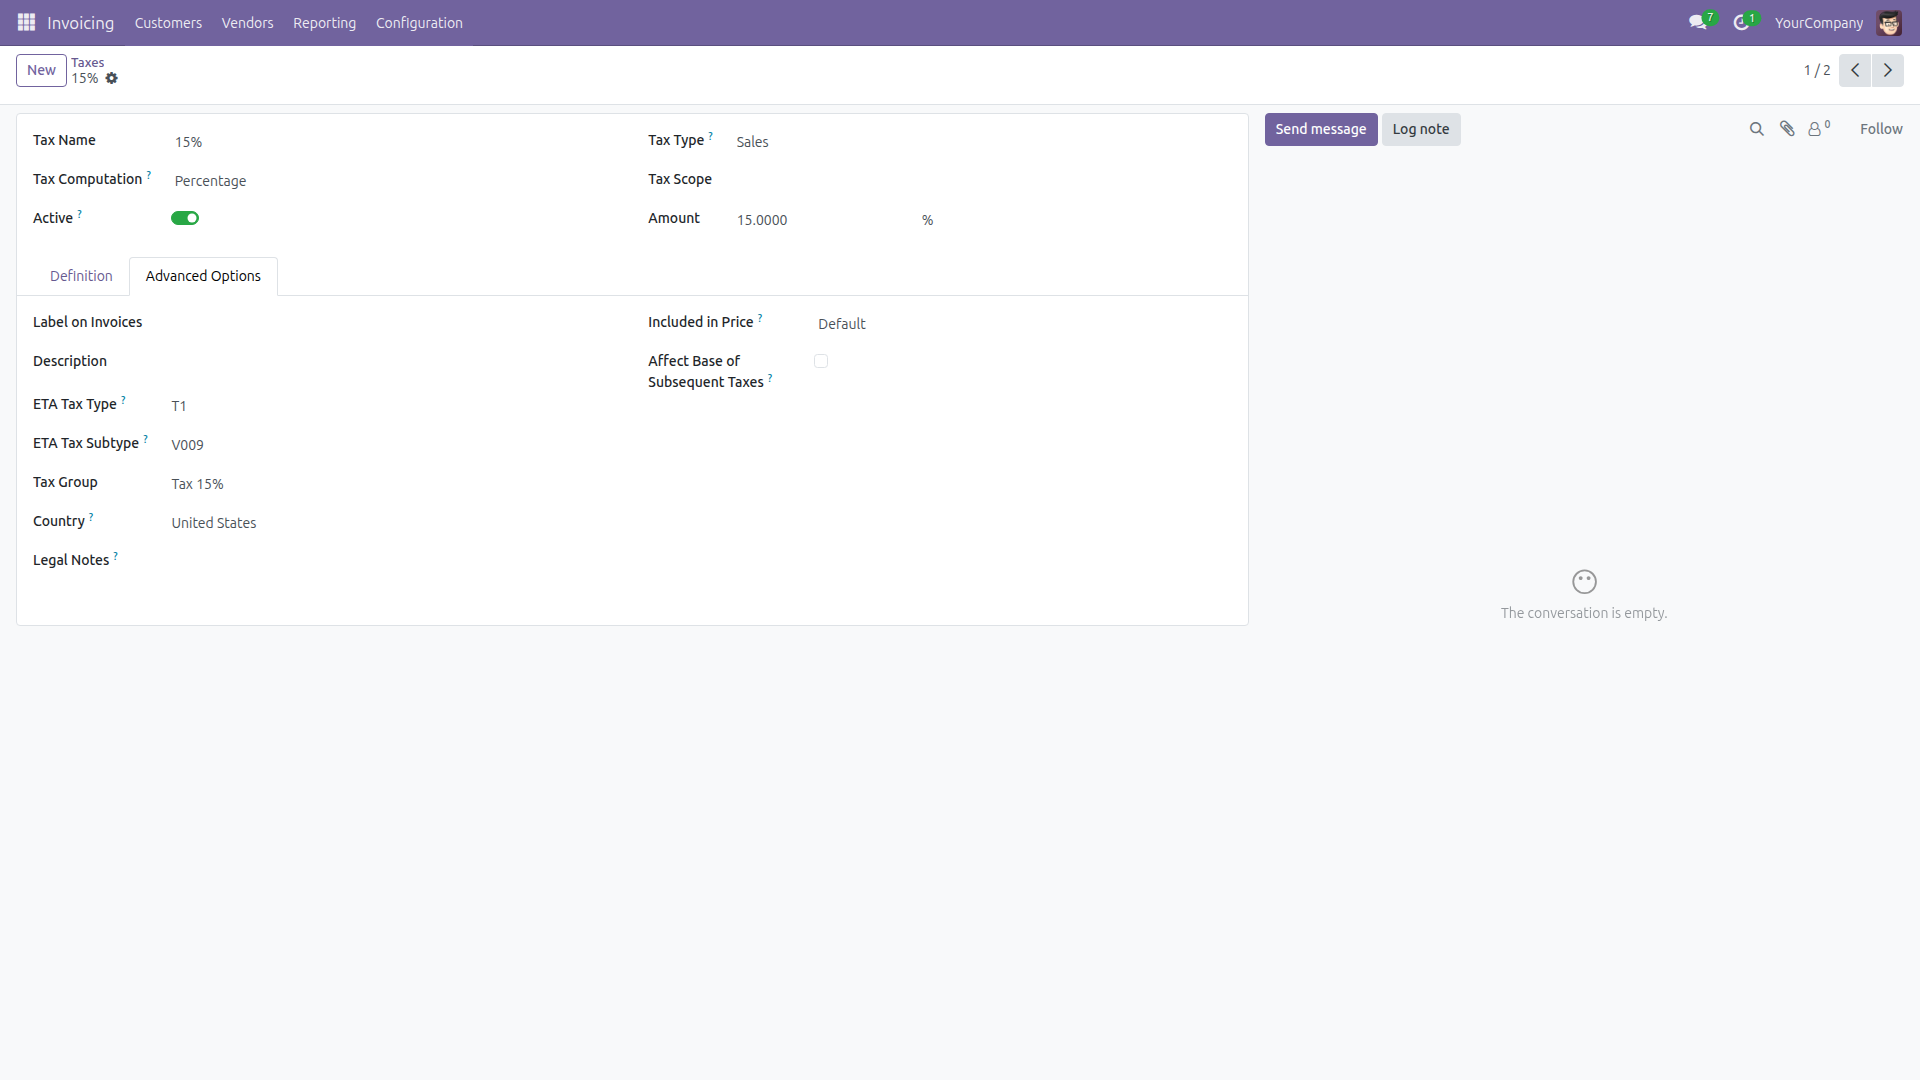Viewport: 1920px width, 1080px height.
Task: Click Send message button
Action: coord(1320,129)
